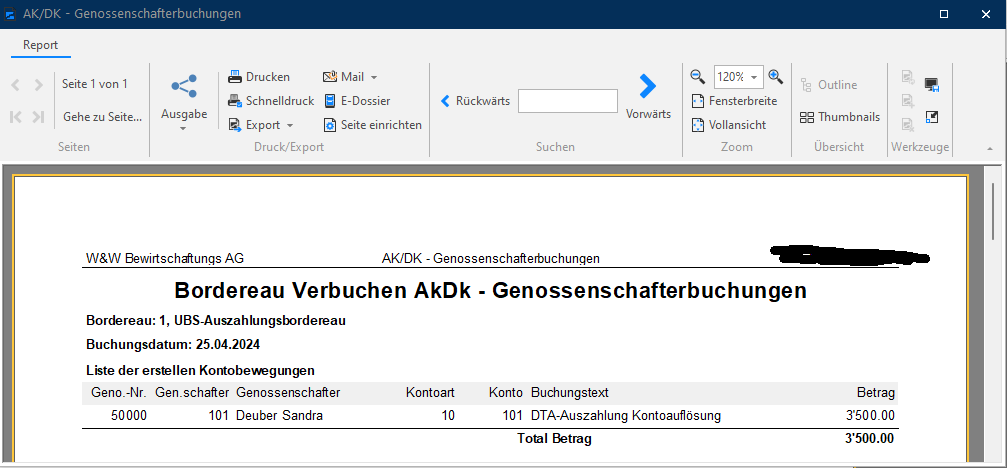Click the Kontoart value '10'
The height and width of the screenshot is (468, 1007).
coord(448,416)
